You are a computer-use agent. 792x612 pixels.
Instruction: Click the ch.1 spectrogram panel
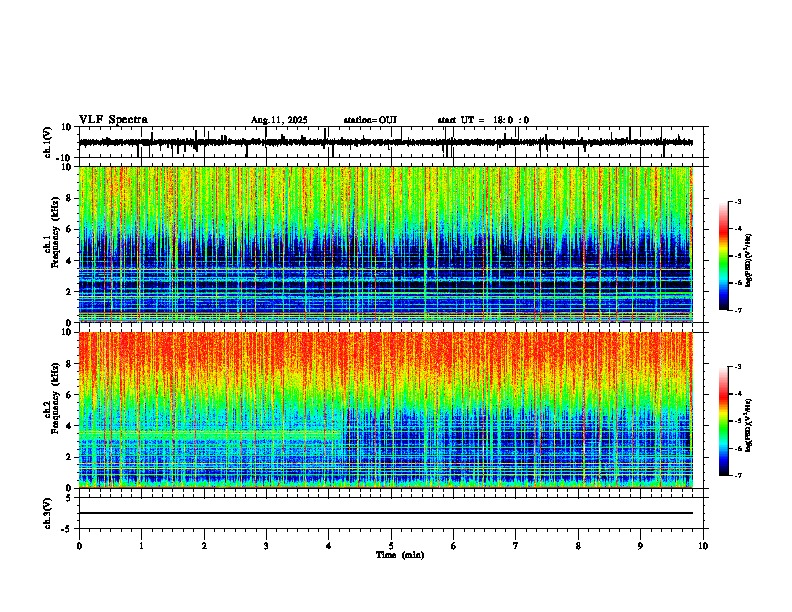385,244
